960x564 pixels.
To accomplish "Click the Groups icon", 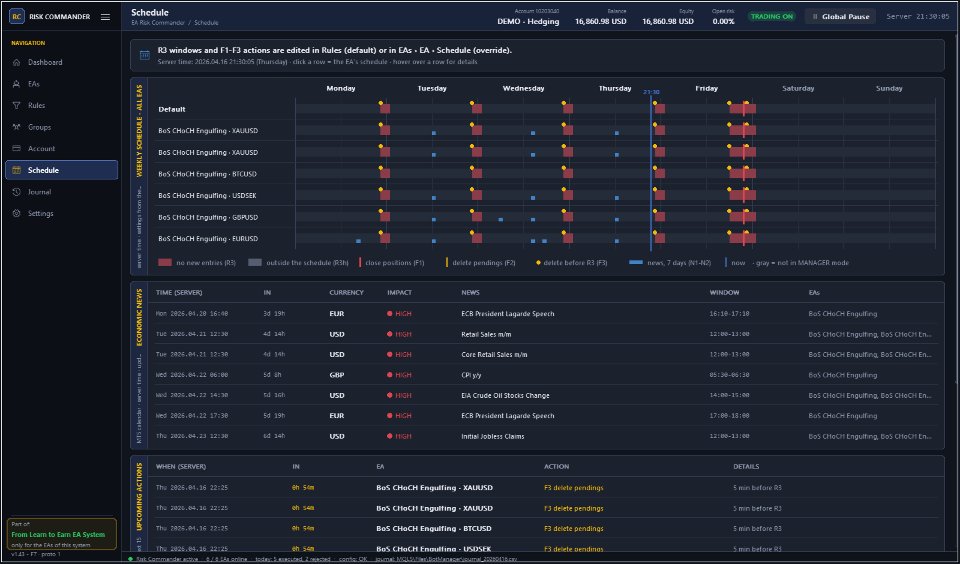I will 17,127.
